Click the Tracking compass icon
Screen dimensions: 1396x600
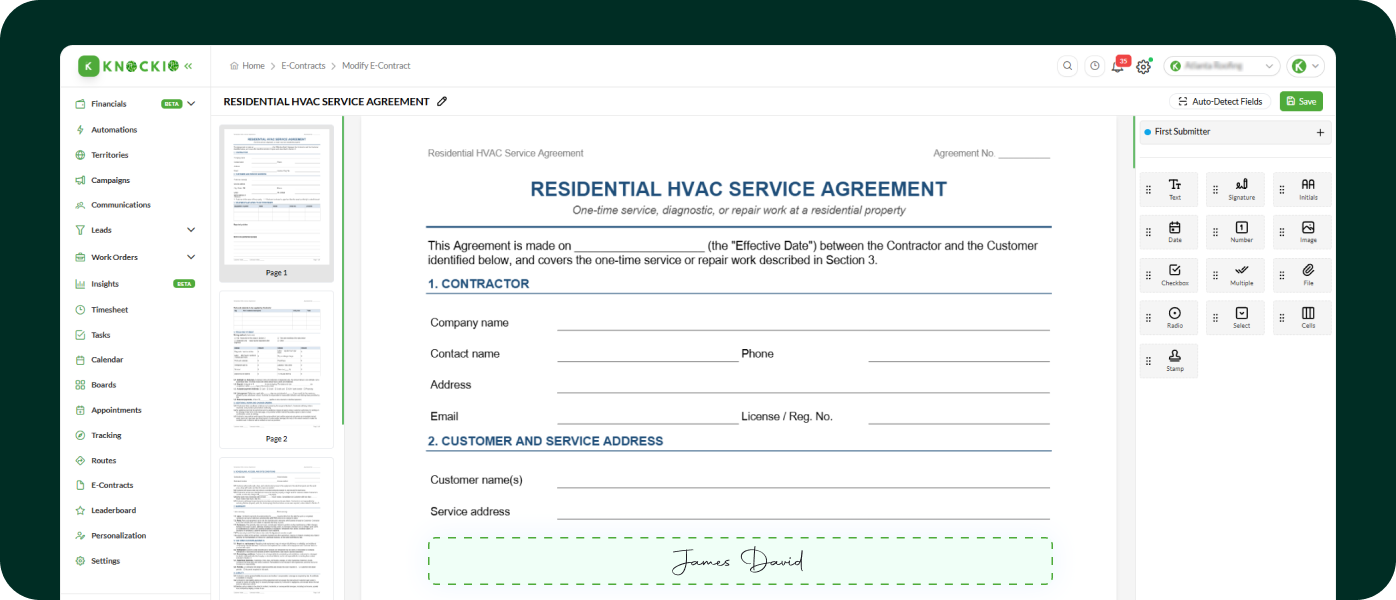[81, 435]
